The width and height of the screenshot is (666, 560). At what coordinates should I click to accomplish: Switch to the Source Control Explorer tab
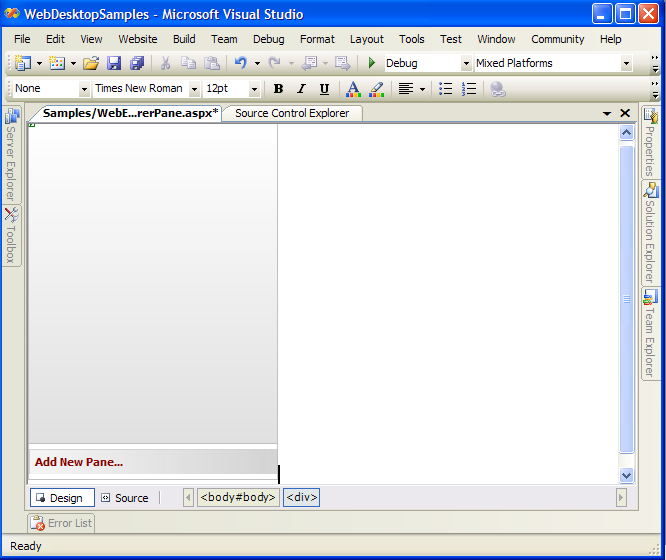click(x=292, y=113)
